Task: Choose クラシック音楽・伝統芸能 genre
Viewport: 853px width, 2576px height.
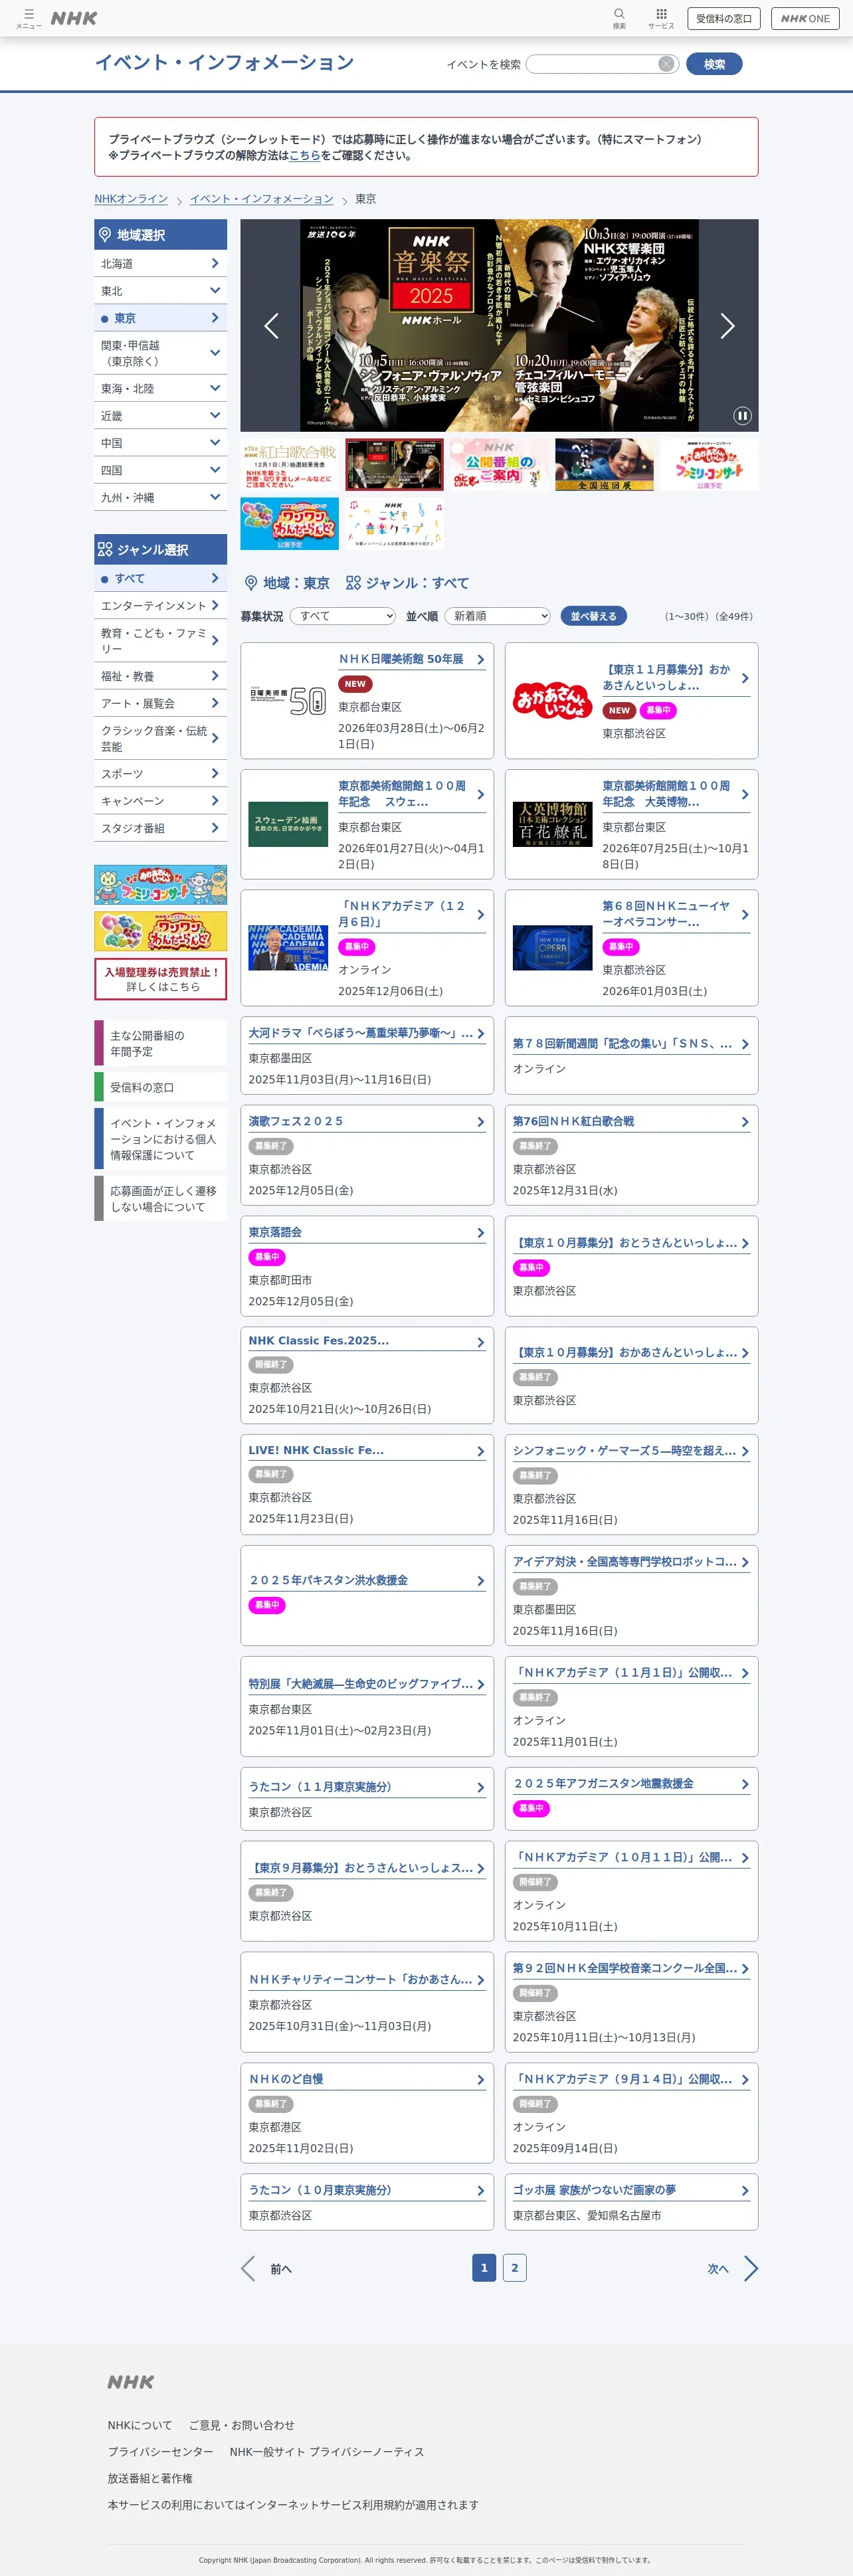Action: tap(161, 739)
